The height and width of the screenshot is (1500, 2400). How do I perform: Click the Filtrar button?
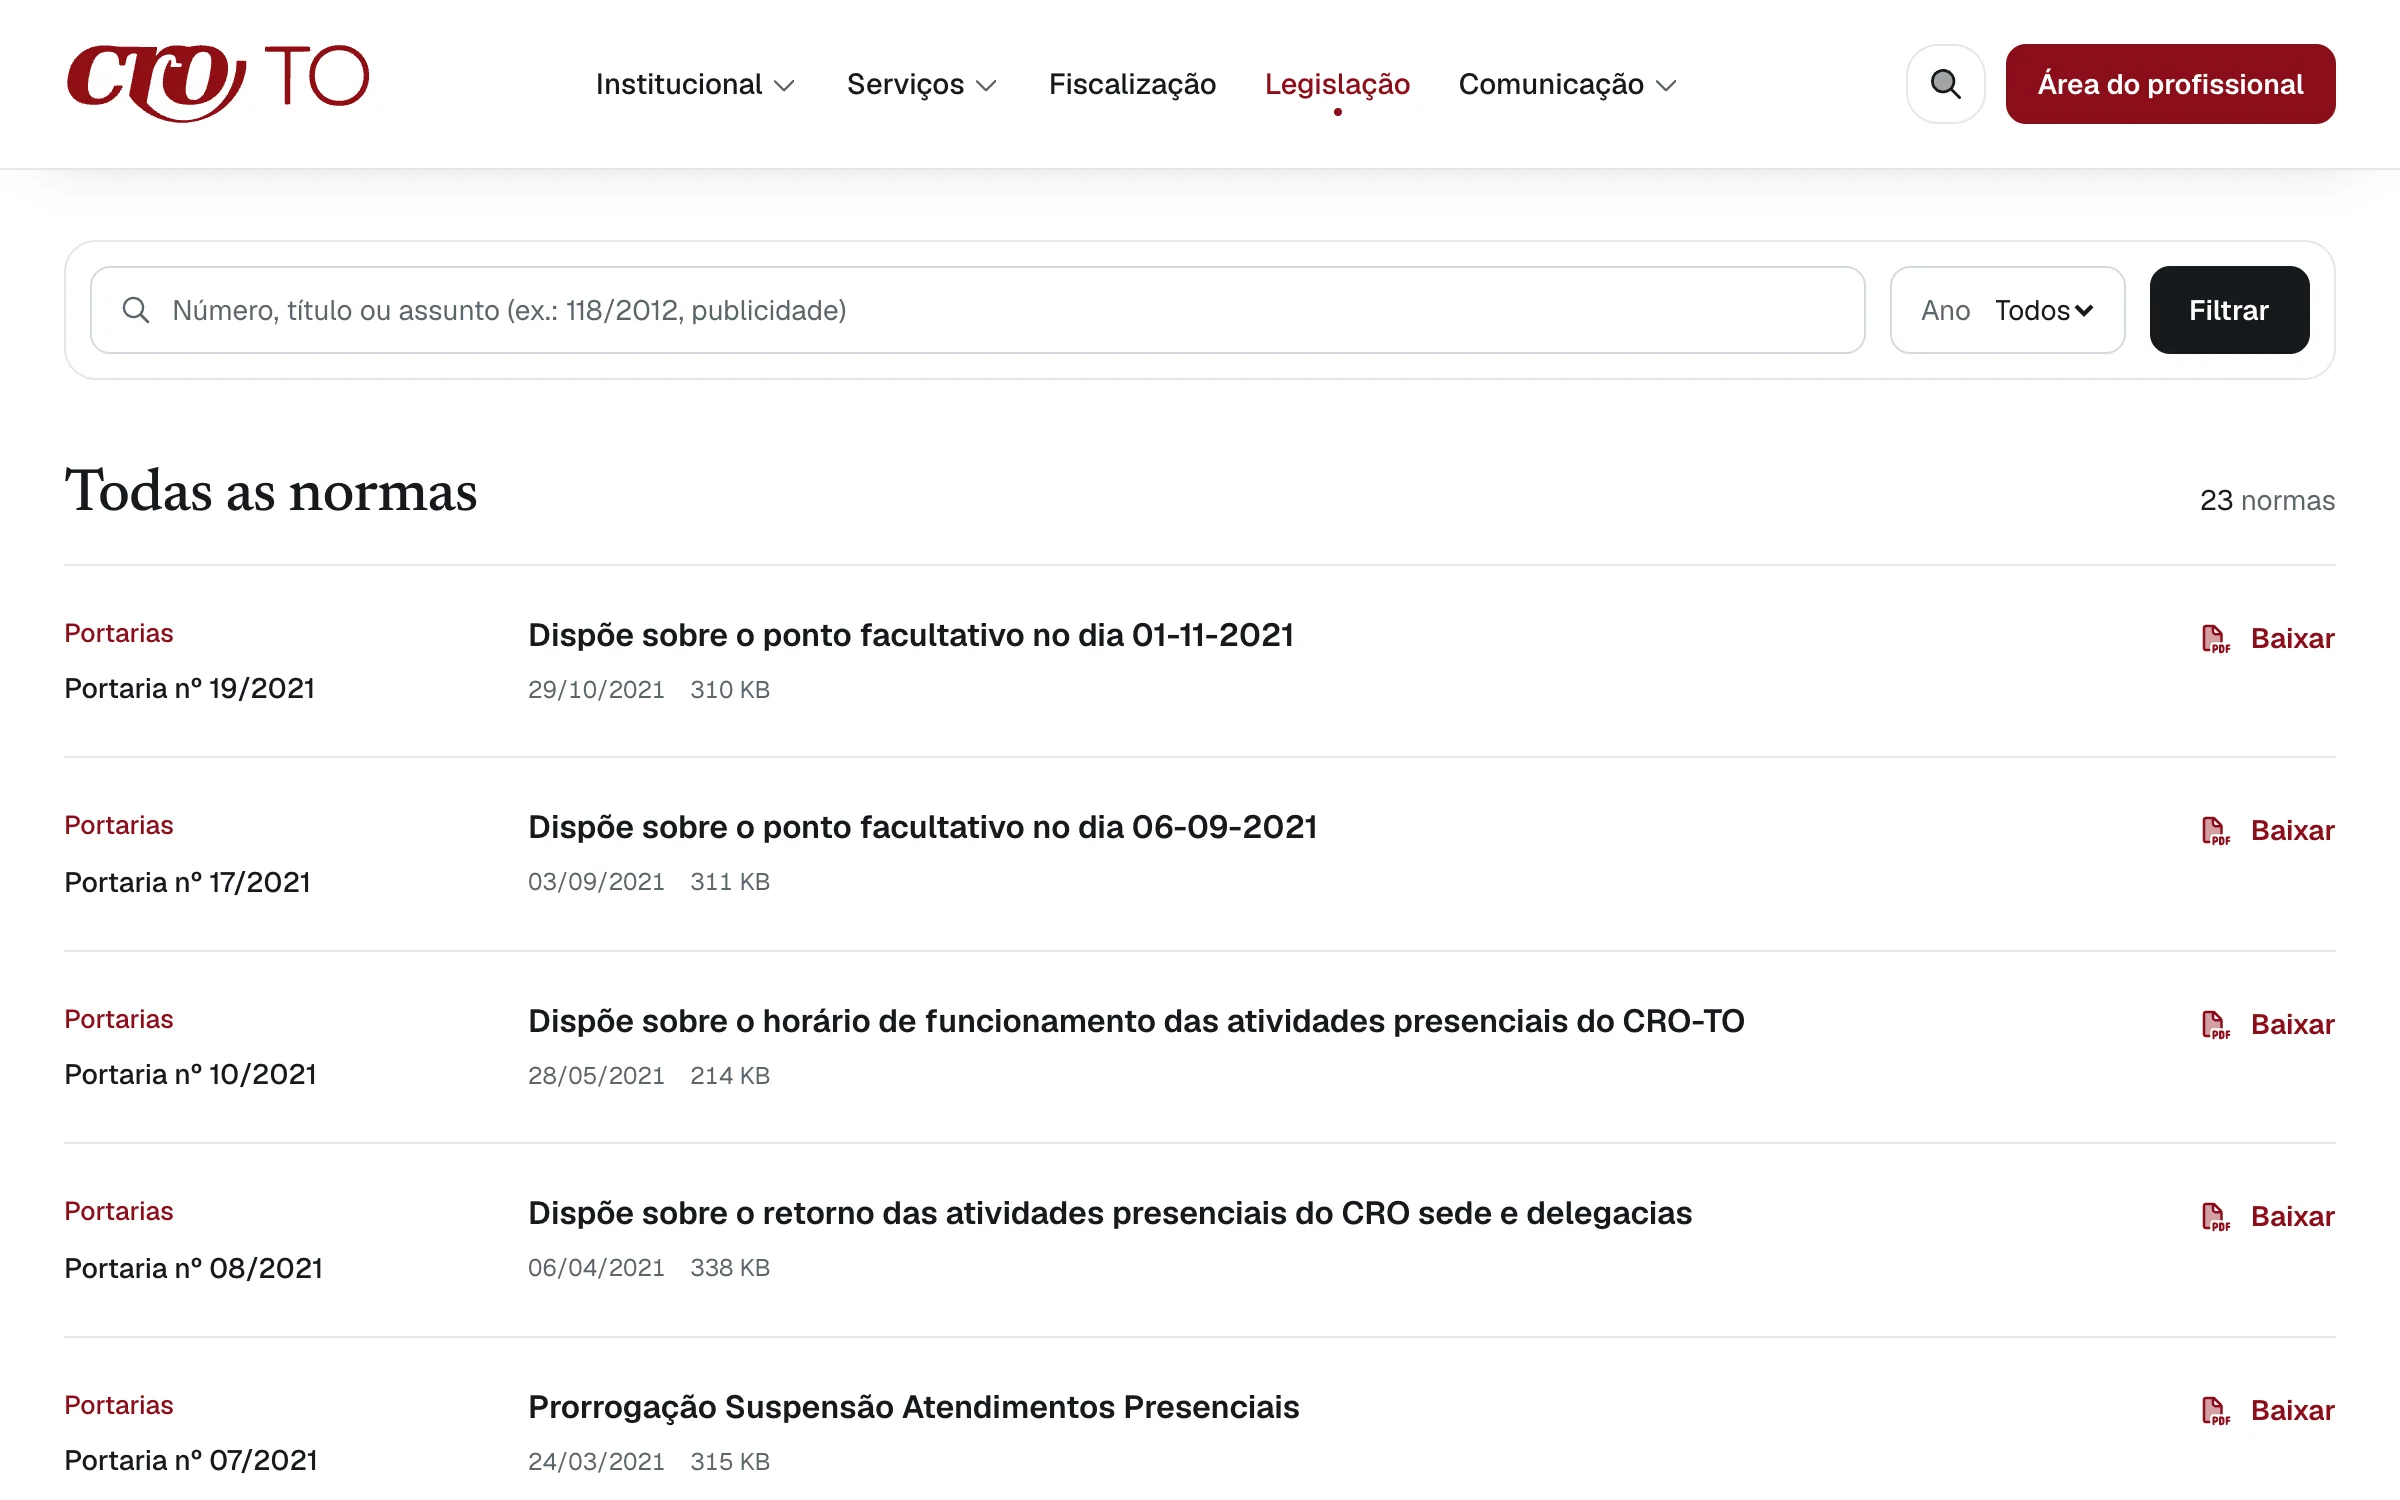tap(2229, 310)
